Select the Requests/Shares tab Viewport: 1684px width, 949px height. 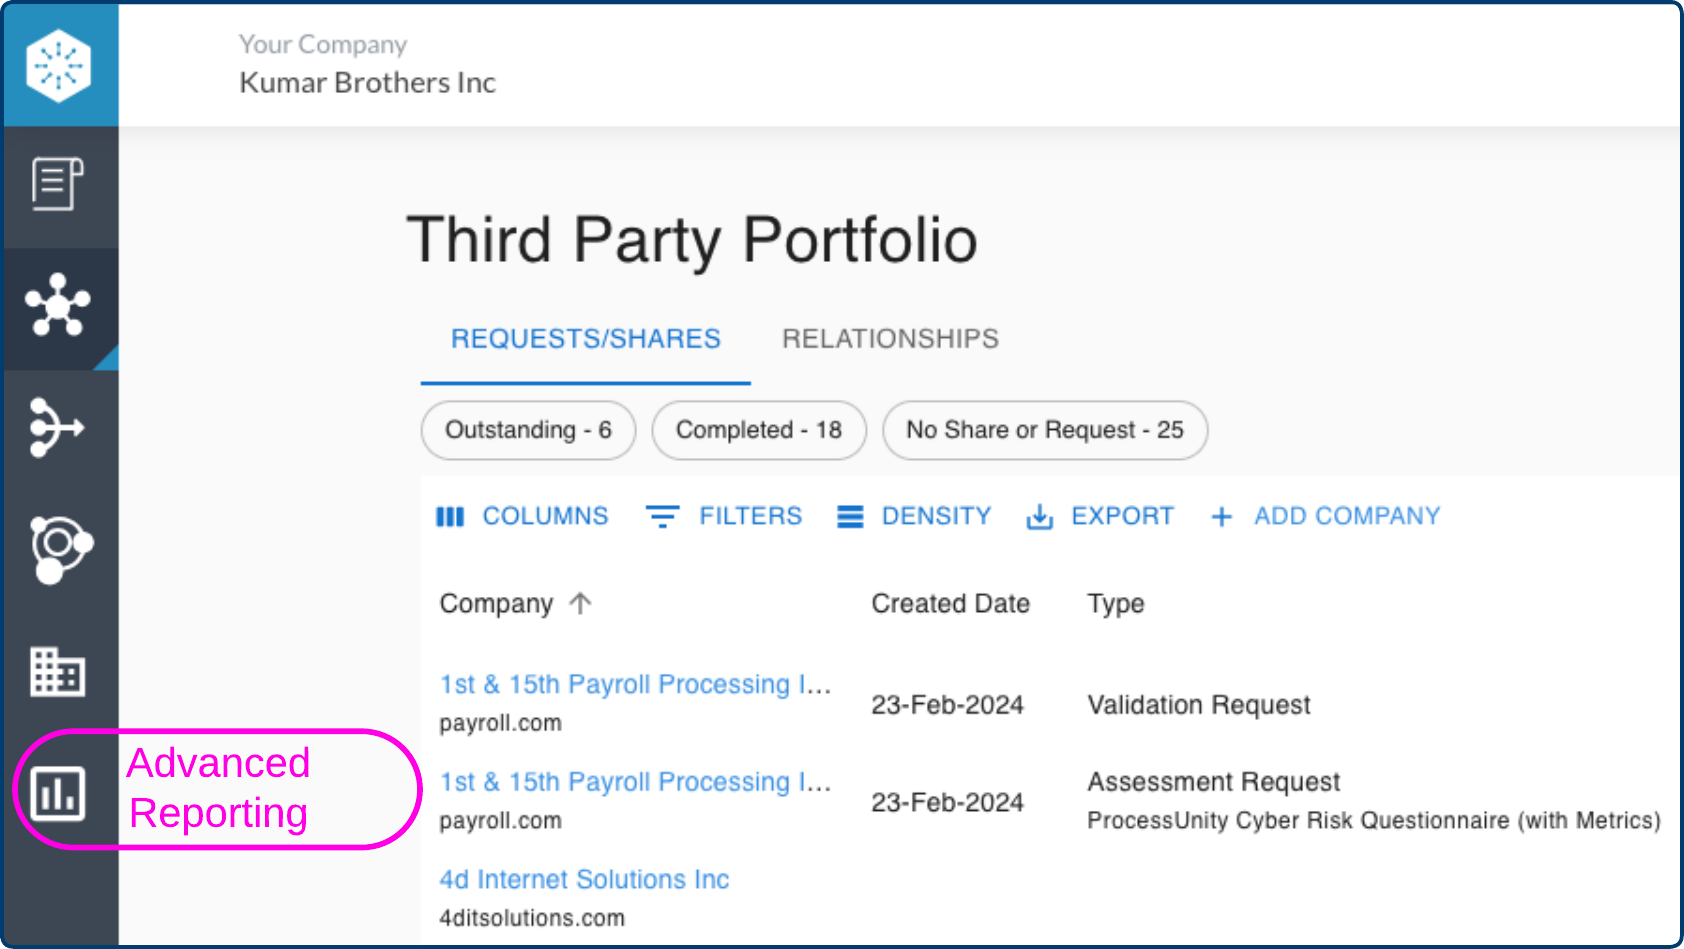585,338
